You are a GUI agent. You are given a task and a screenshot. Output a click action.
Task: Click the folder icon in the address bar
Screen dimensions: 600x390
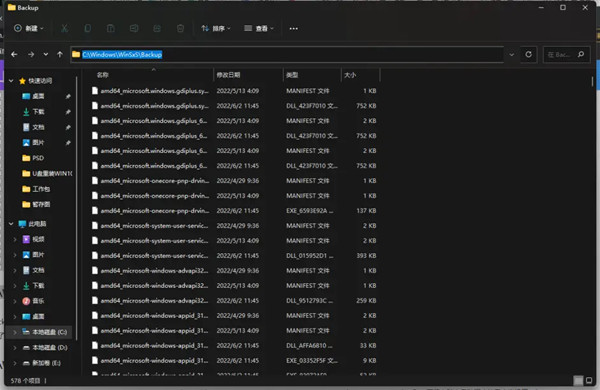pos(76,54)
